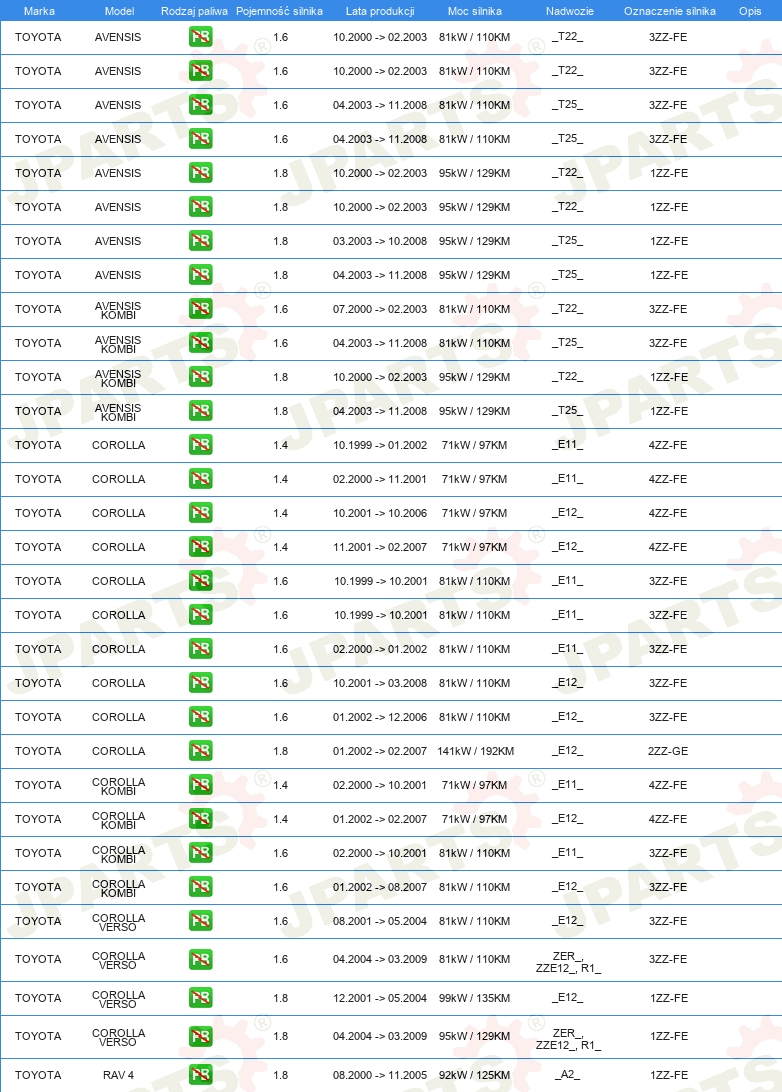Select the 92kW / 125KM power cell

[x=474, y=1075]
